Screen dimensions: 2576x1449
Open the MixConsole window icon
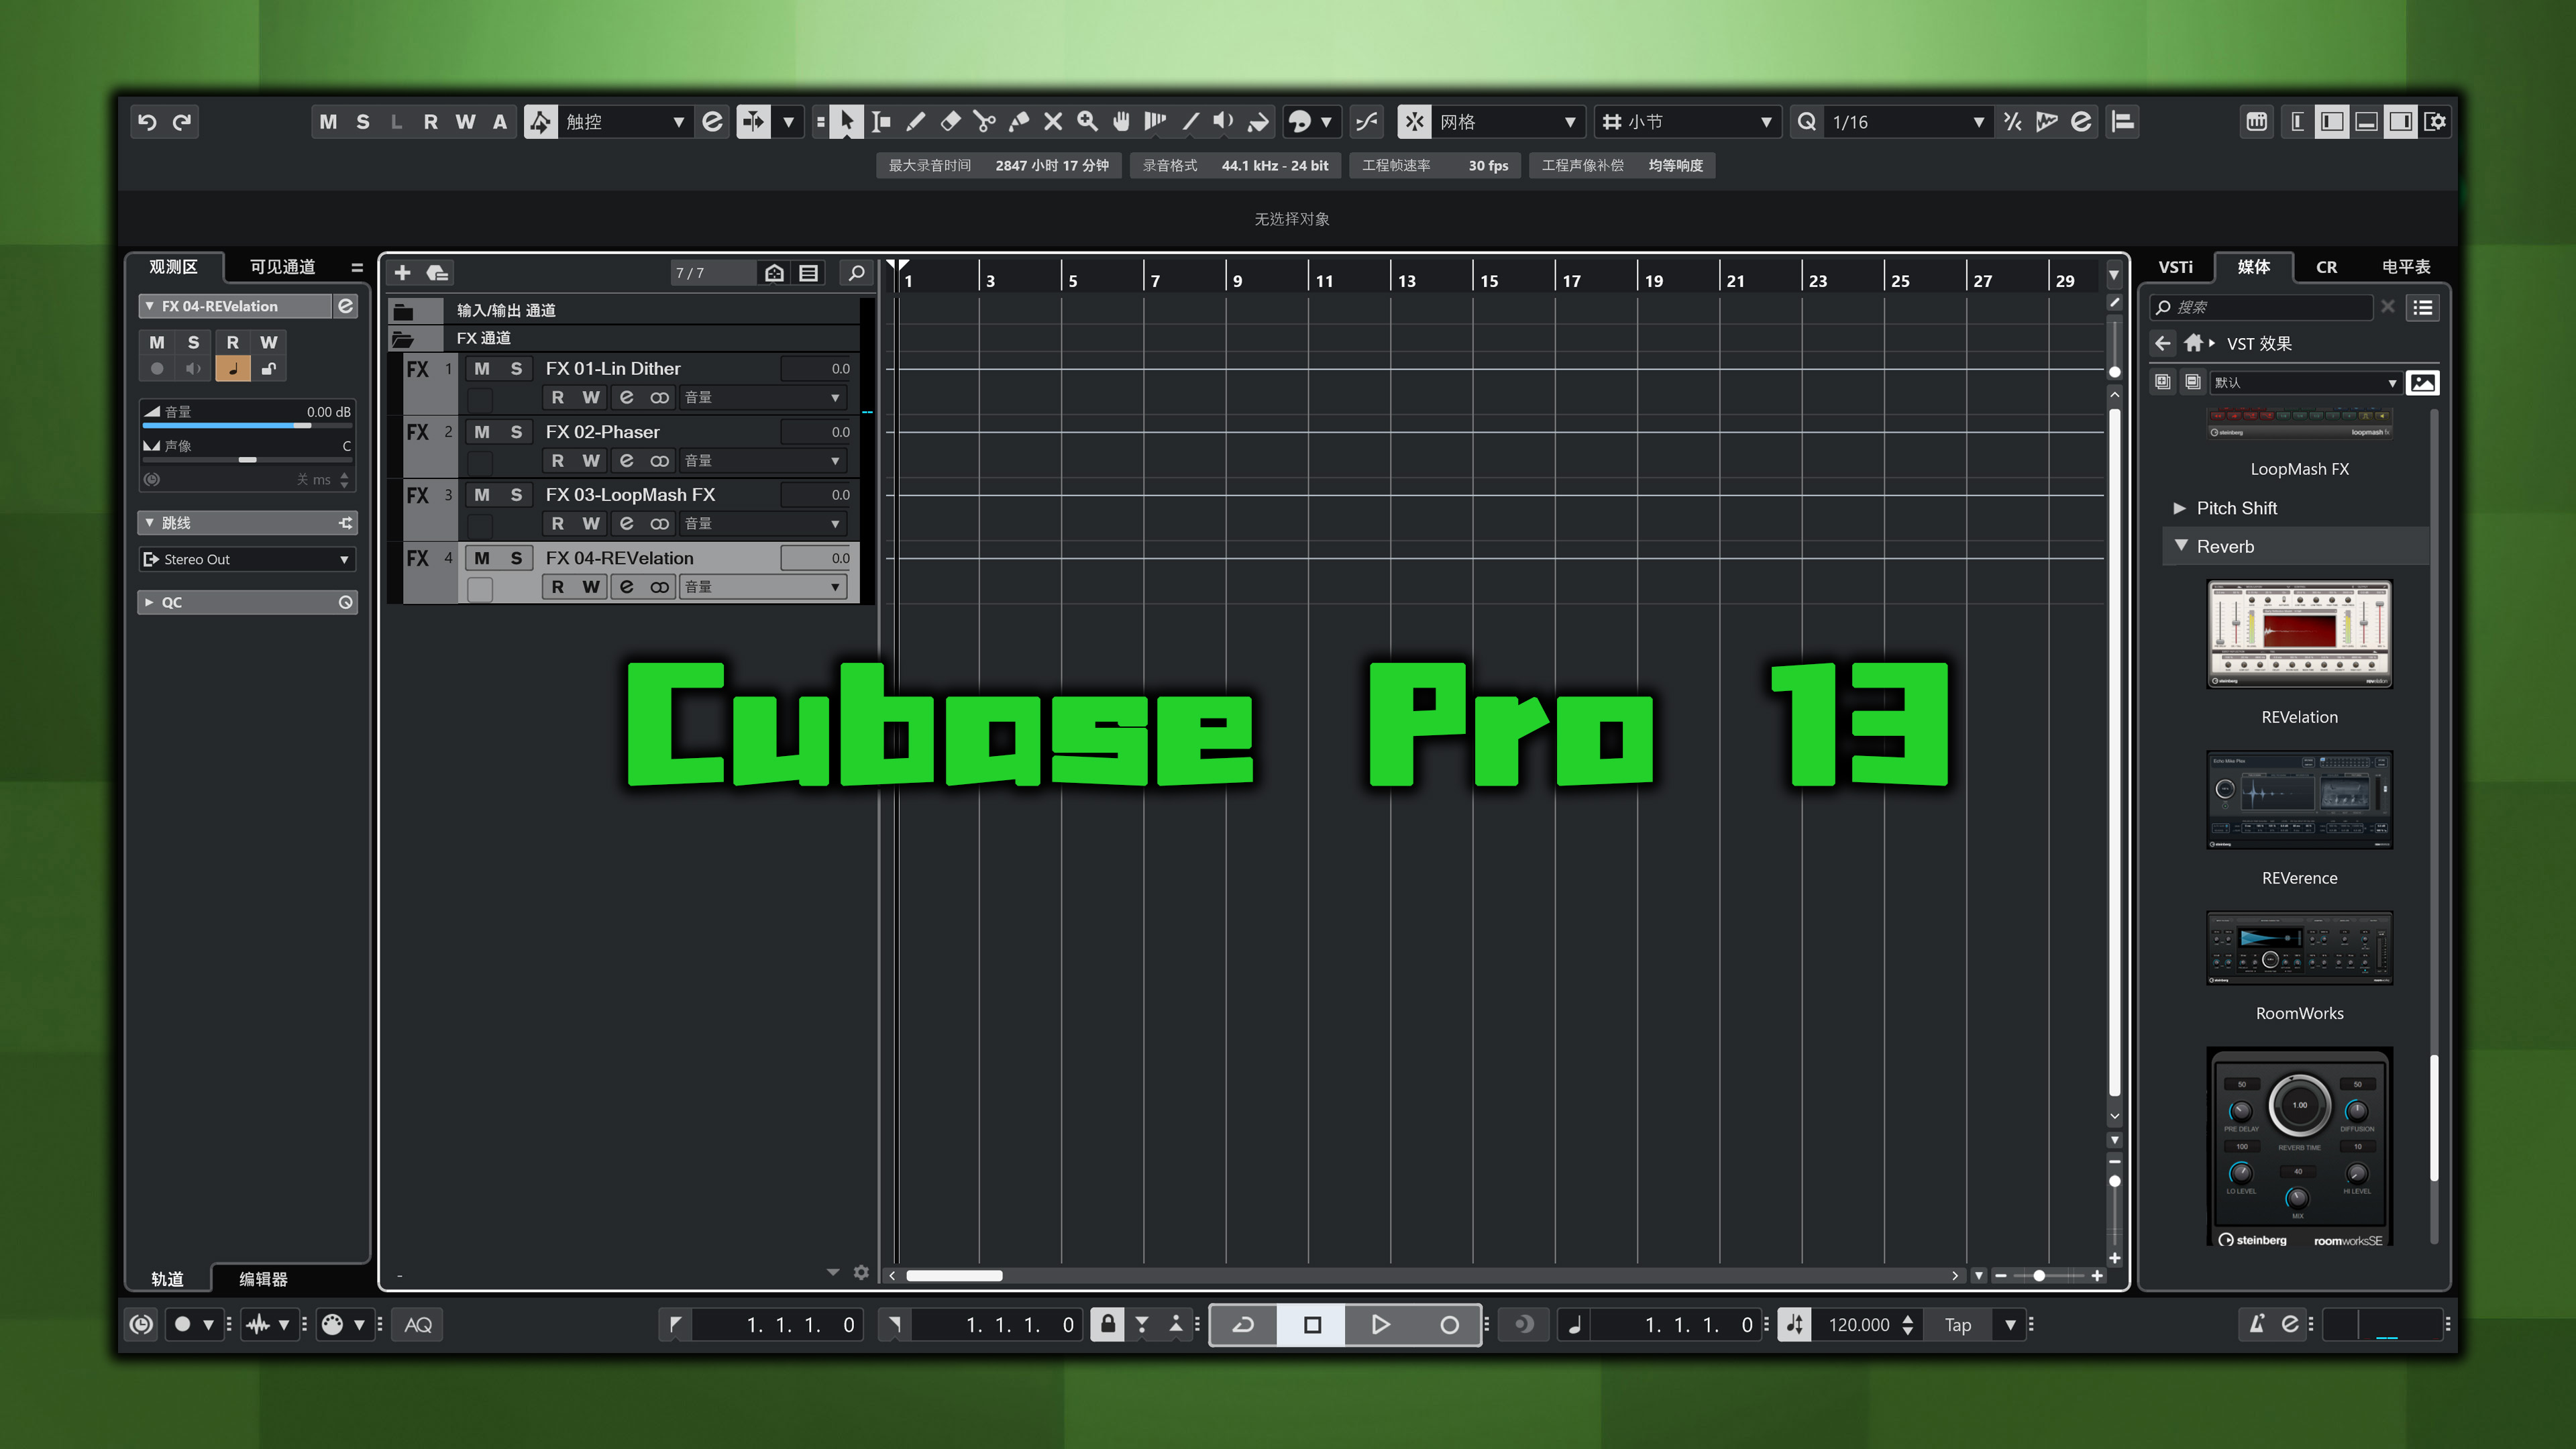(x=2257, y=122)
